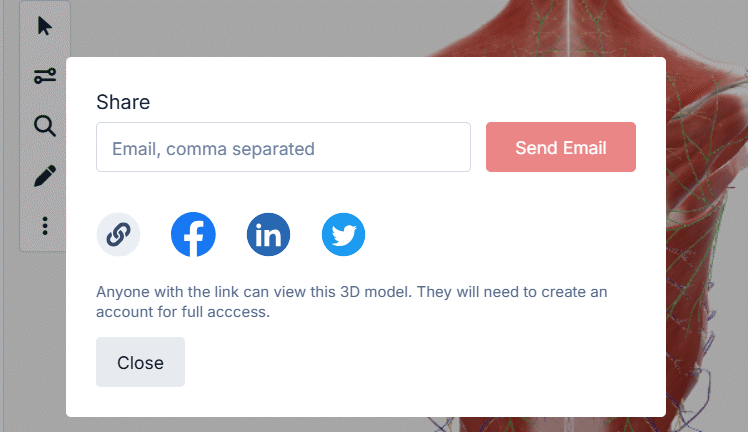The height and width of the screenshot is (432, 748).
Task: Open the three-dot more options menu
Action: click(x=45, y=227)
